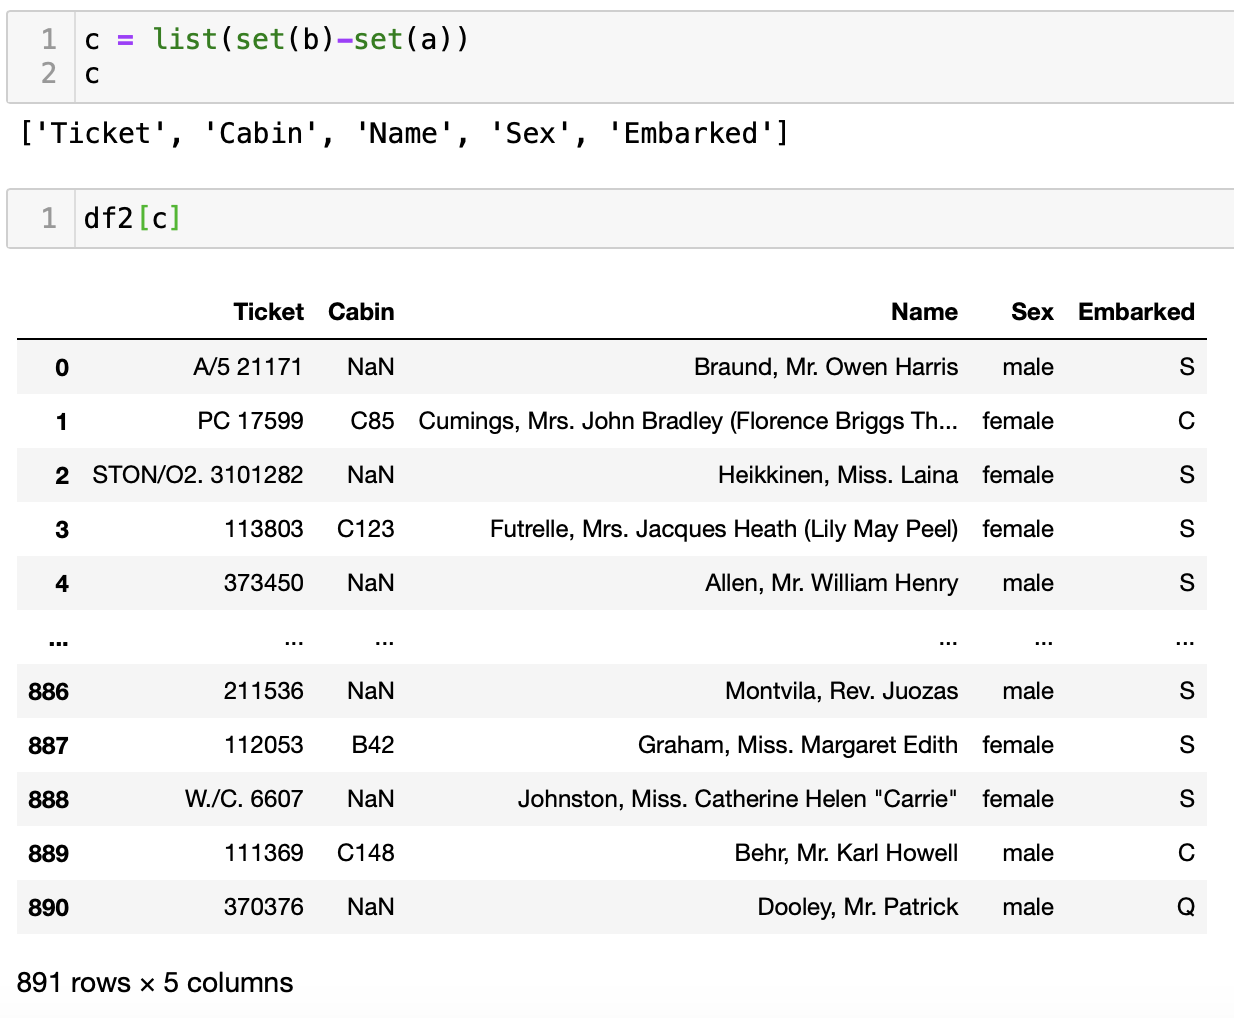
Task: Click cabin value B42
Action: 373,745
